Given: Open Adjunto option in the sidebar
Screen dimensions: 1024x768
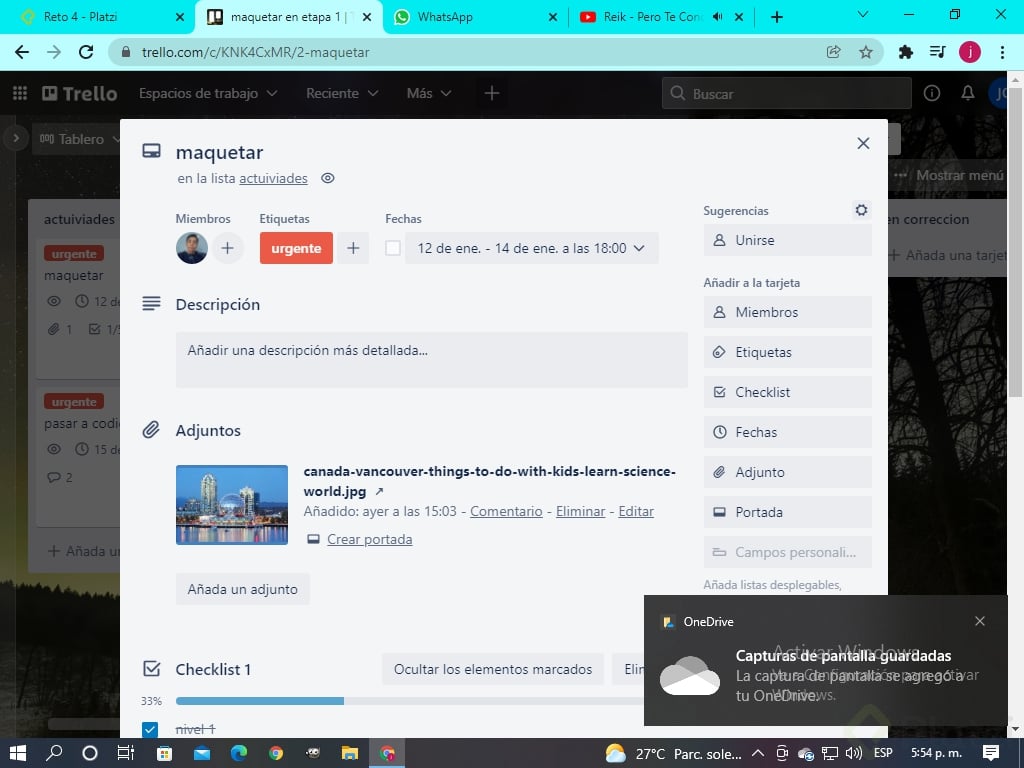Looking at the screenshot, I should click(x=786, y=472).
